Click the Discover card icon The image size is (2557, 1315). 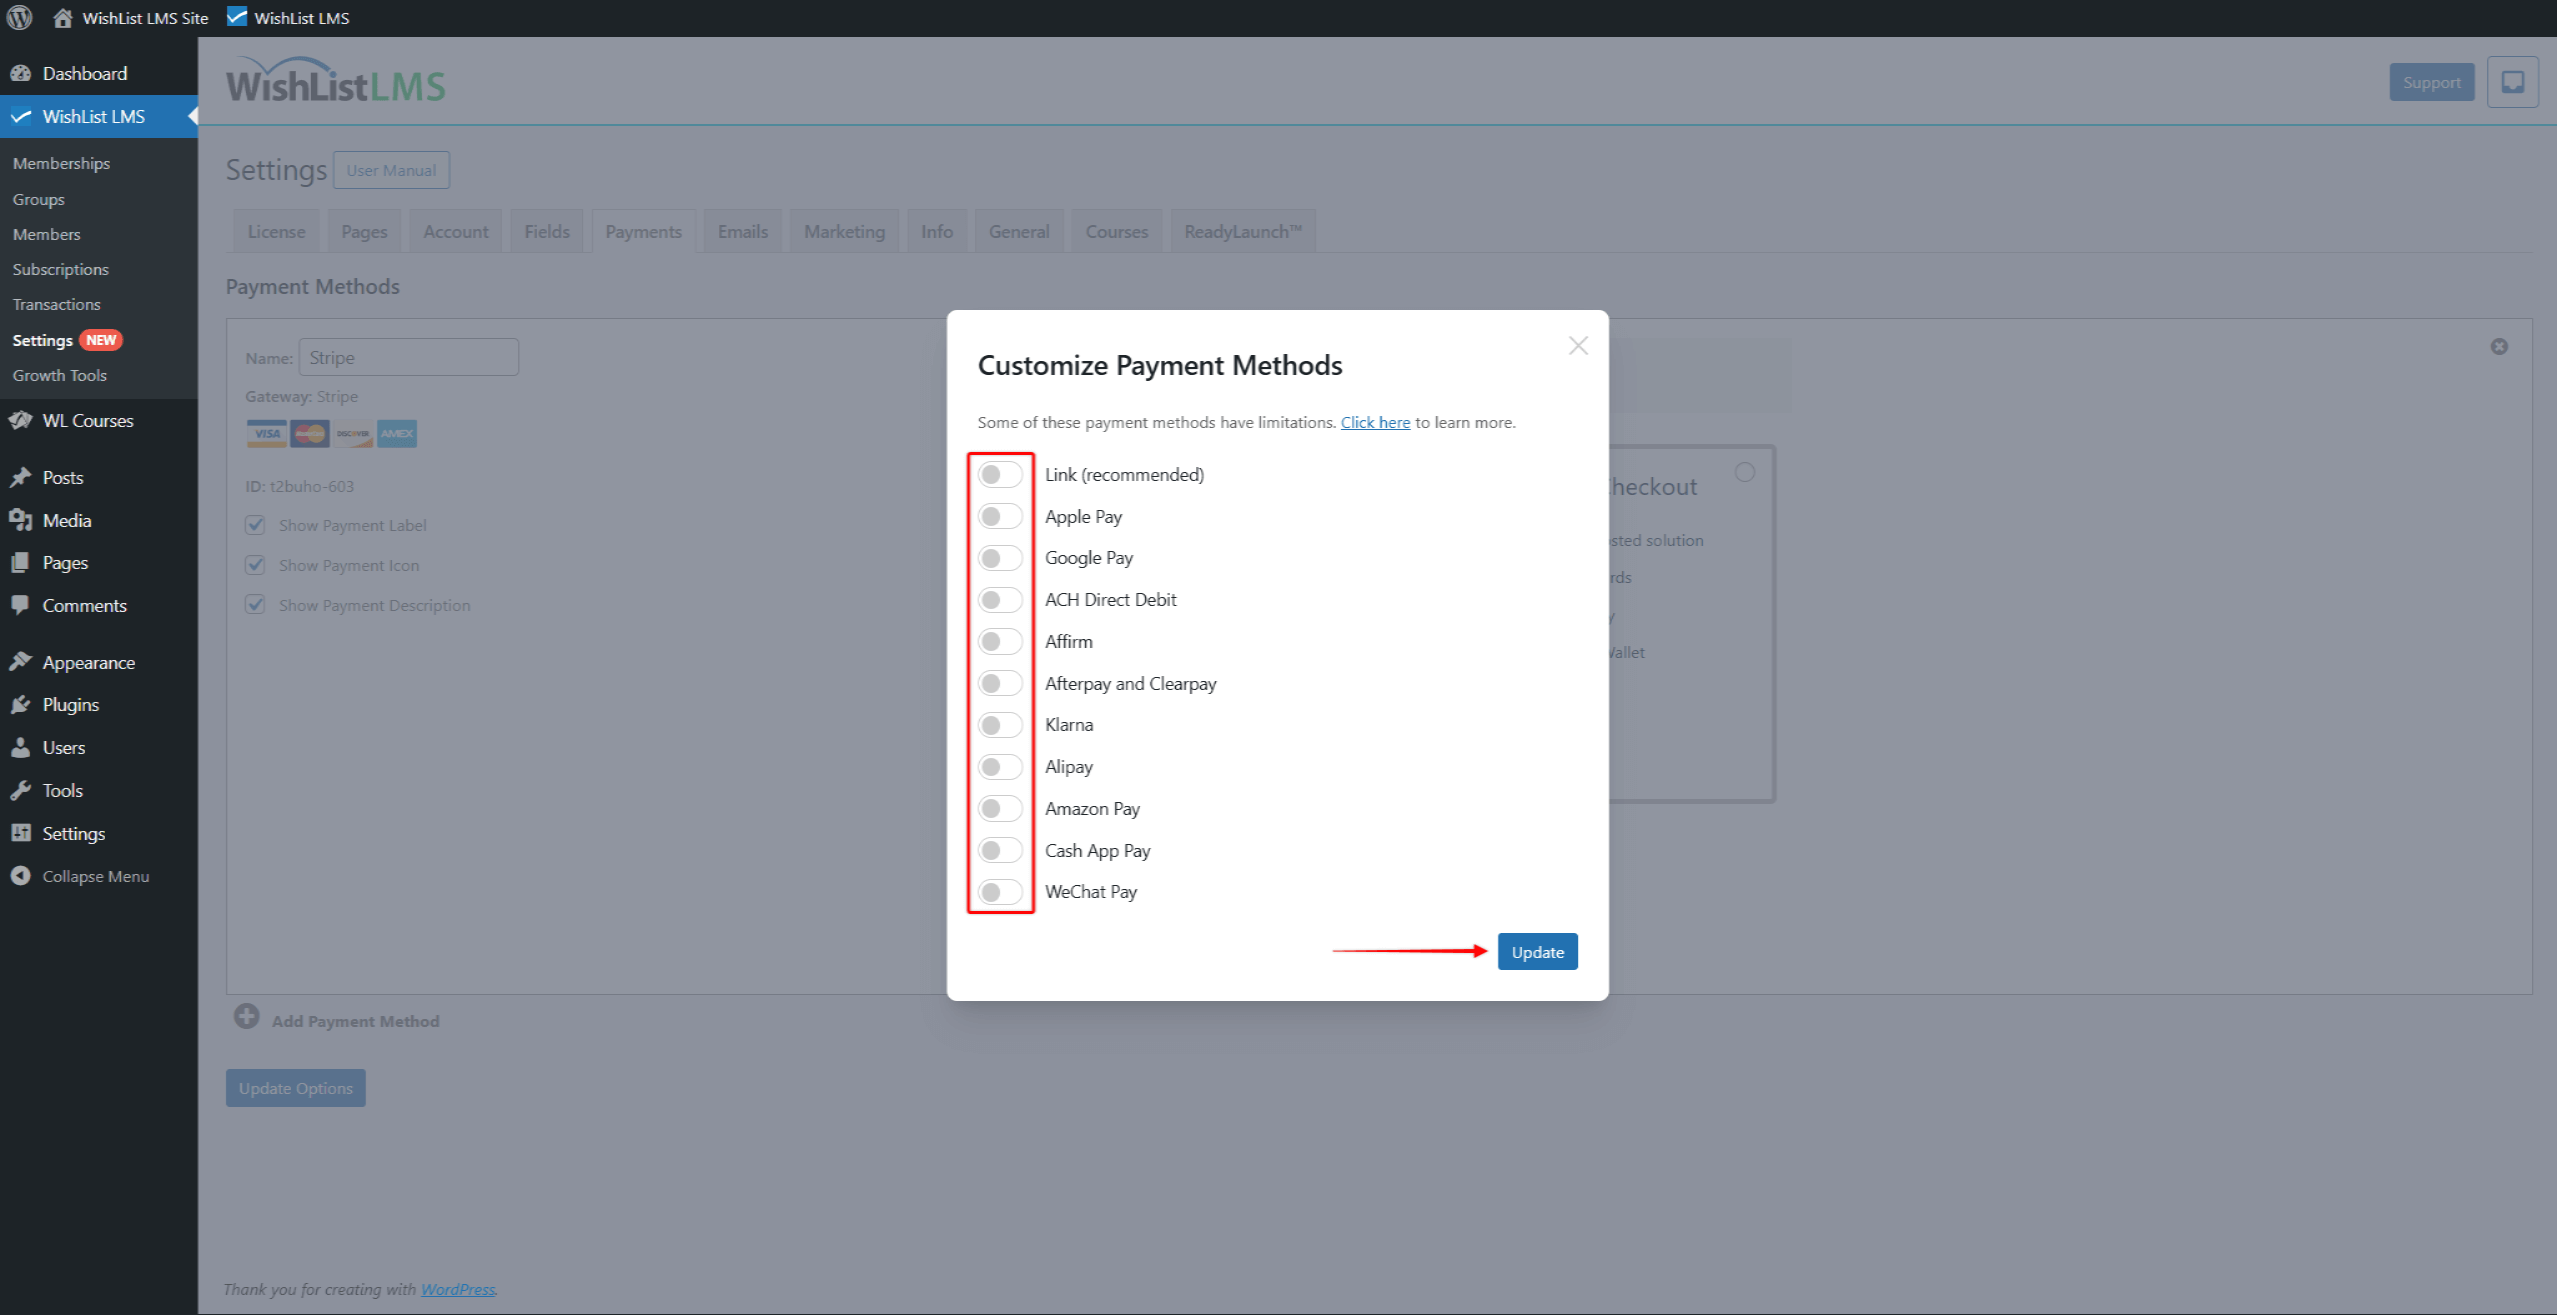(x=352, y=433)
